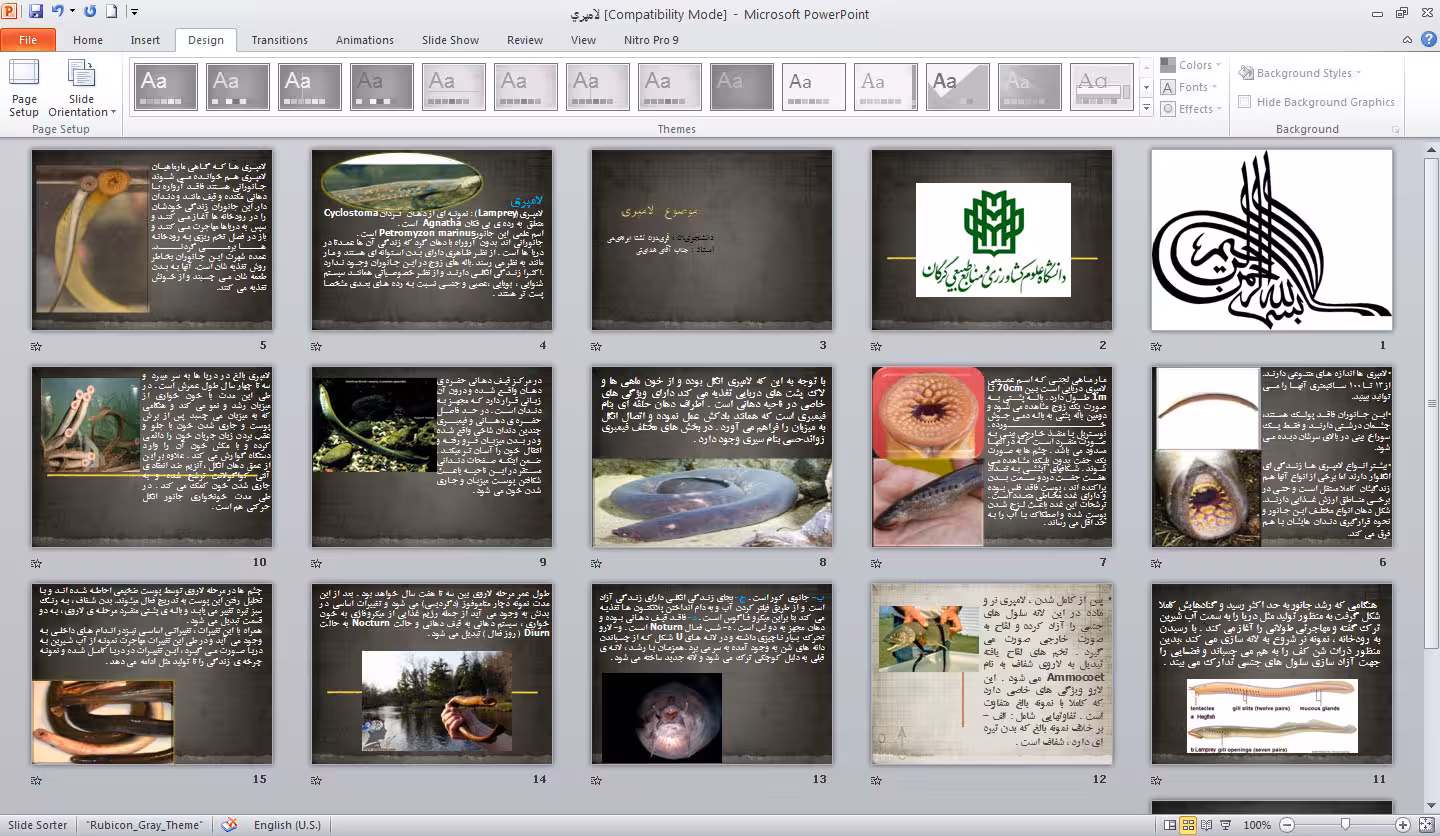Click the "Rubicon_Gray_Theme" status bar label

click(144, 825)
